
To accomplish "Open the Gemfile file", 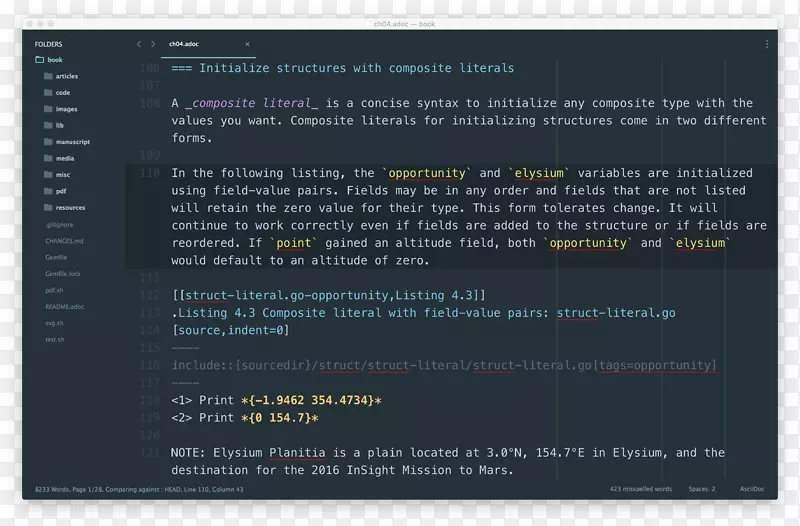I will [x=56, y=257].
